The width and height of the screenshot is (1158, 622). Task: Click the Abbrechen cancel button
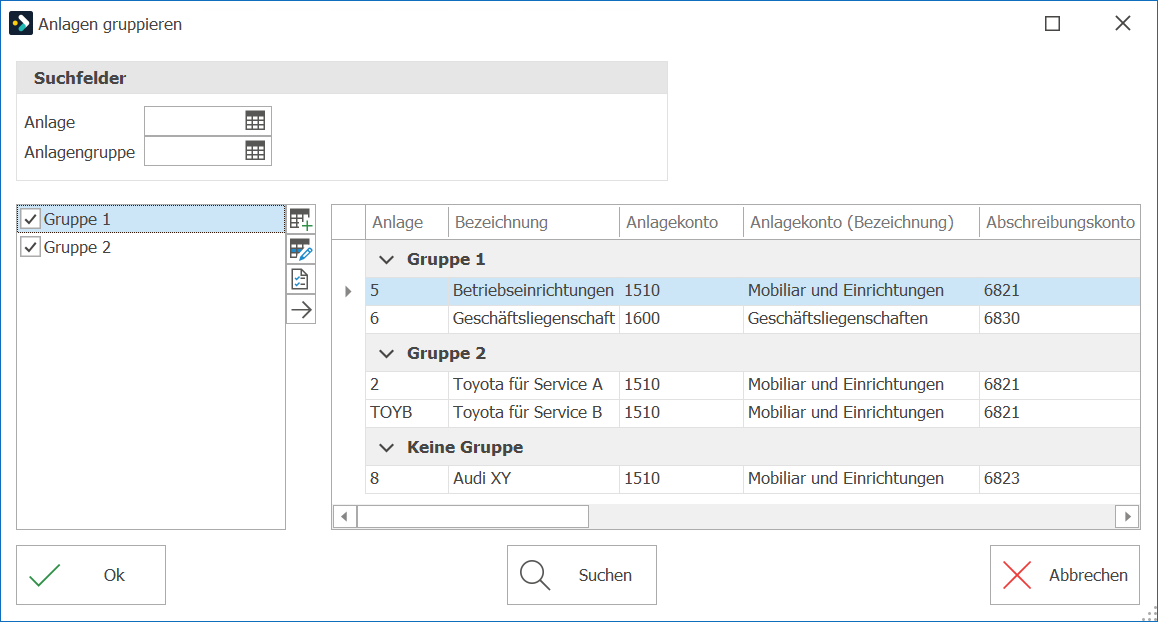tap(1064, 575)
